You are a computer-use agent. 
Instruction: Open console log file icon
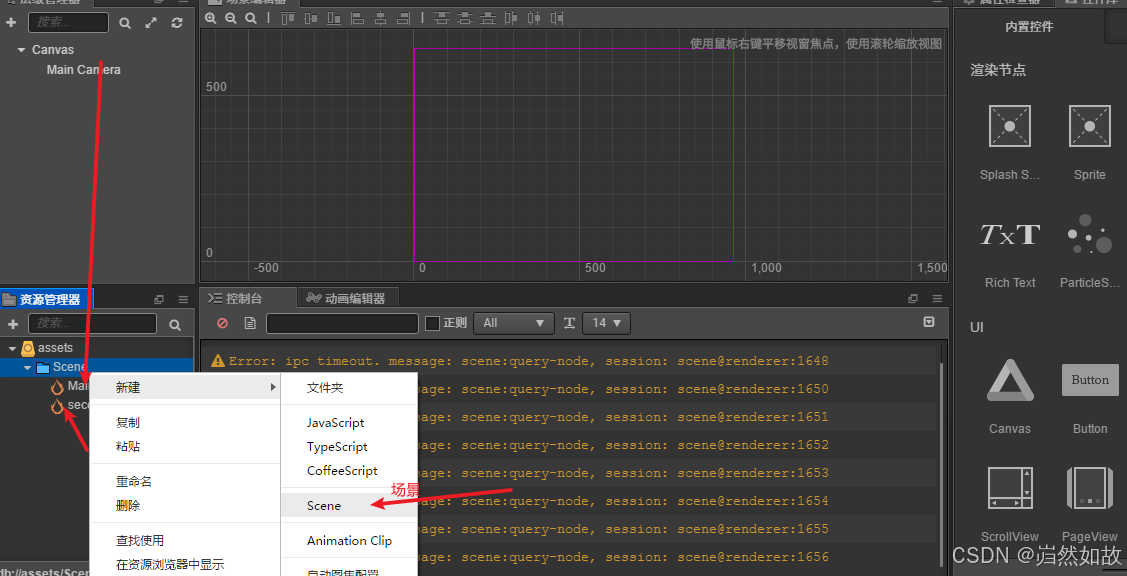click(x=250, y=324)
